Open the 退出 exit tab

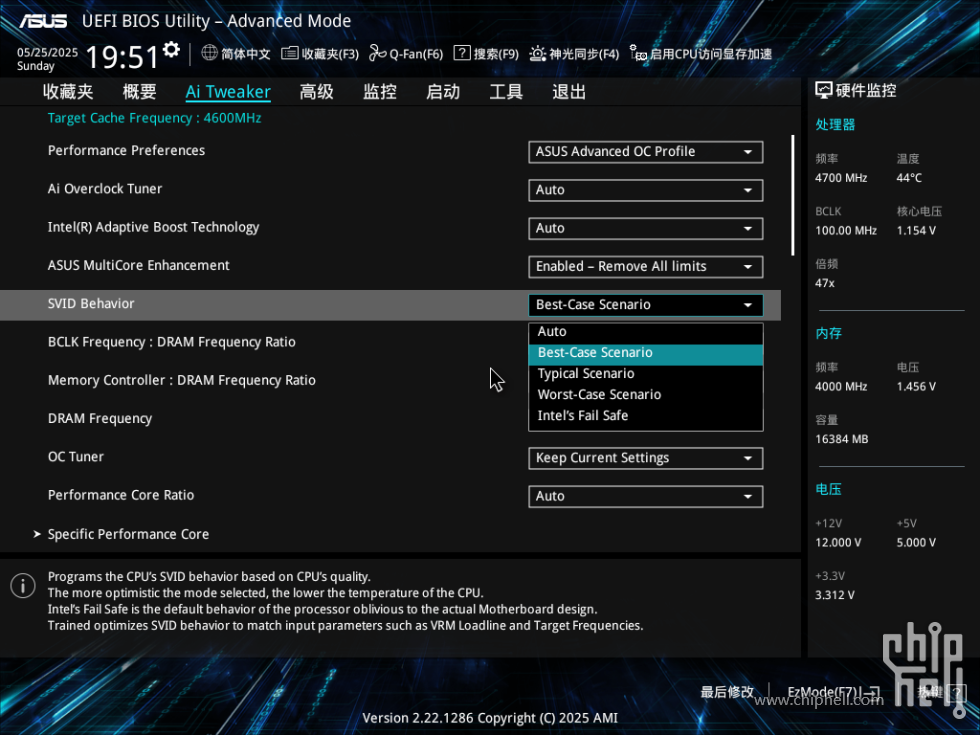tap(569, 92)
